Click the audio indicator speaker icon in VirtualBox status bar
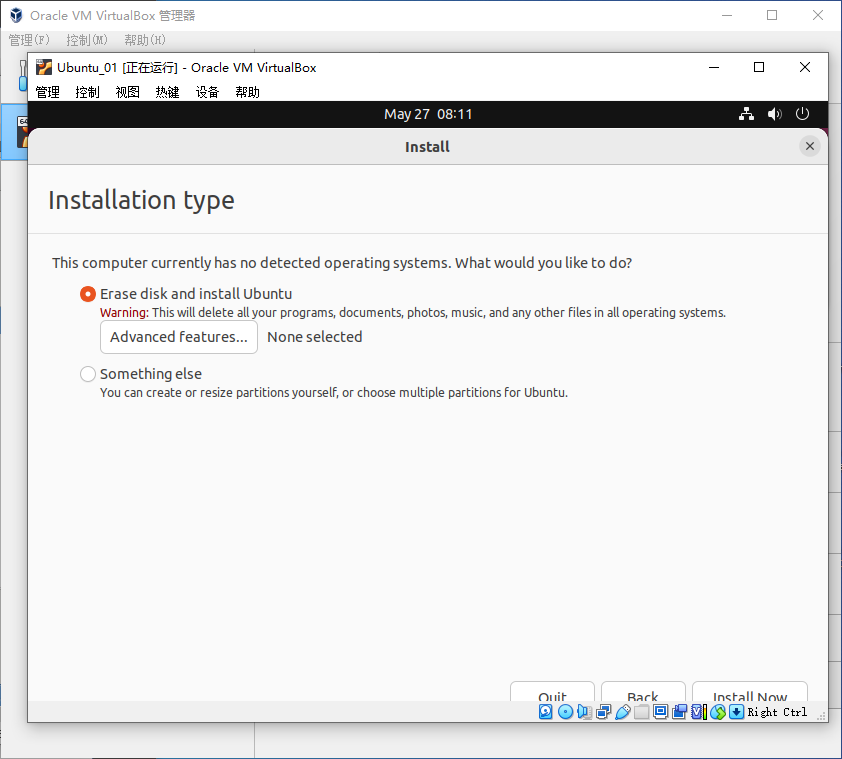 tap(584, 712)
